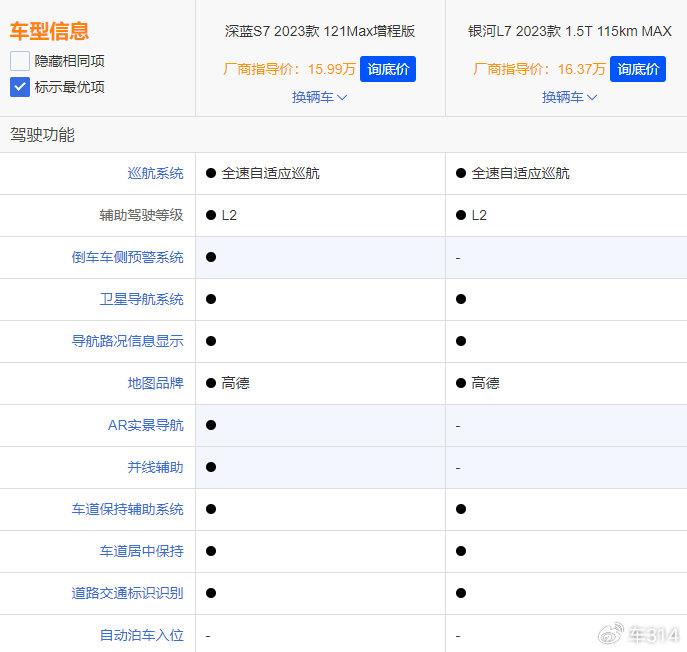Click the 车型信息 heading
The image size is (687, 652).
(49, 31)
